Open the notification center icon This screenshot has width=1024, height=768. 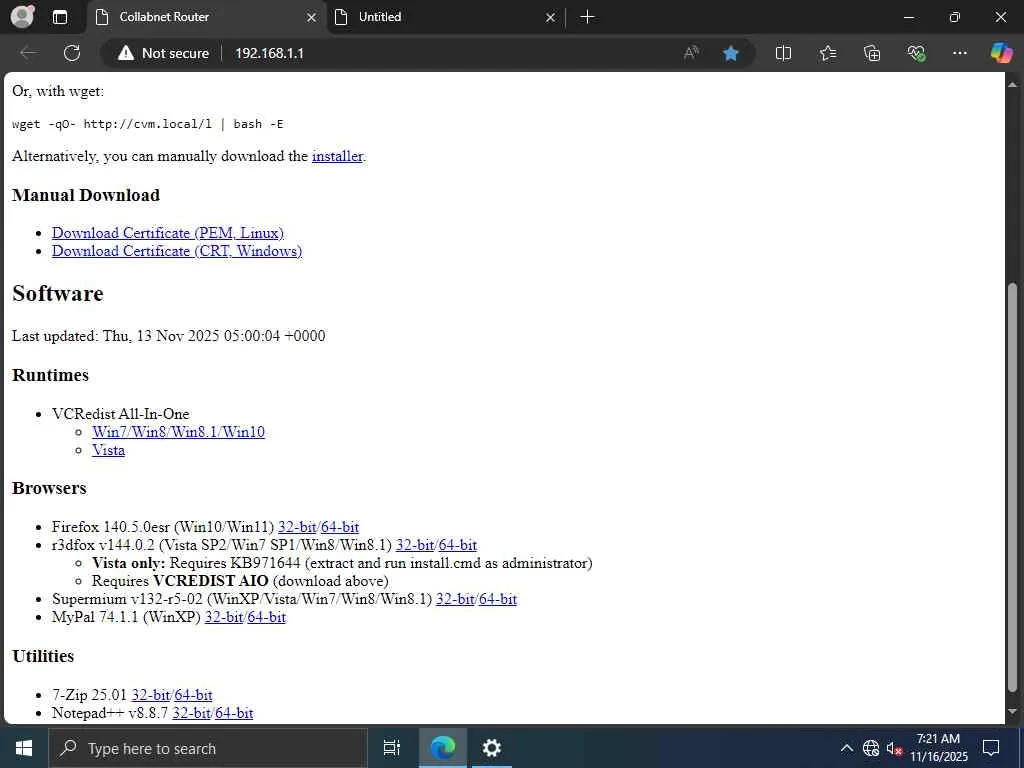[991, 748]
